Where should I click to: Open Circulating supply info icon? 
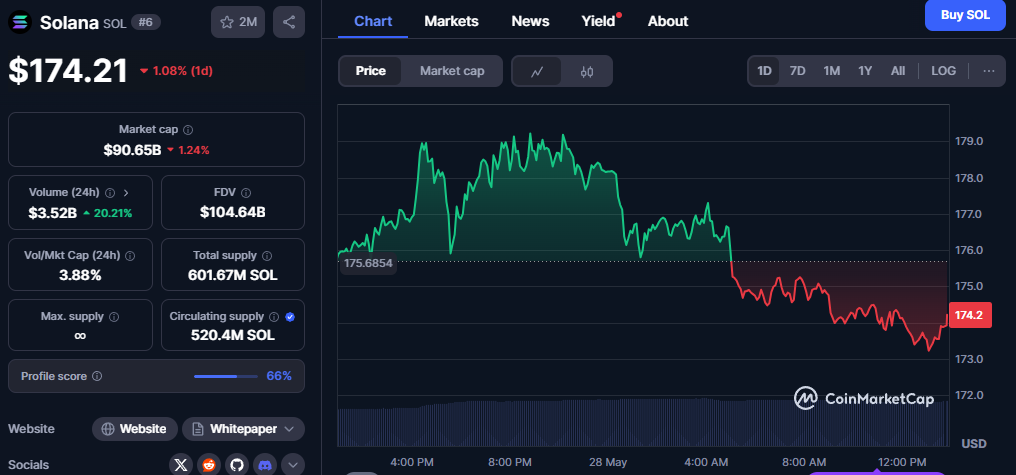274,317
